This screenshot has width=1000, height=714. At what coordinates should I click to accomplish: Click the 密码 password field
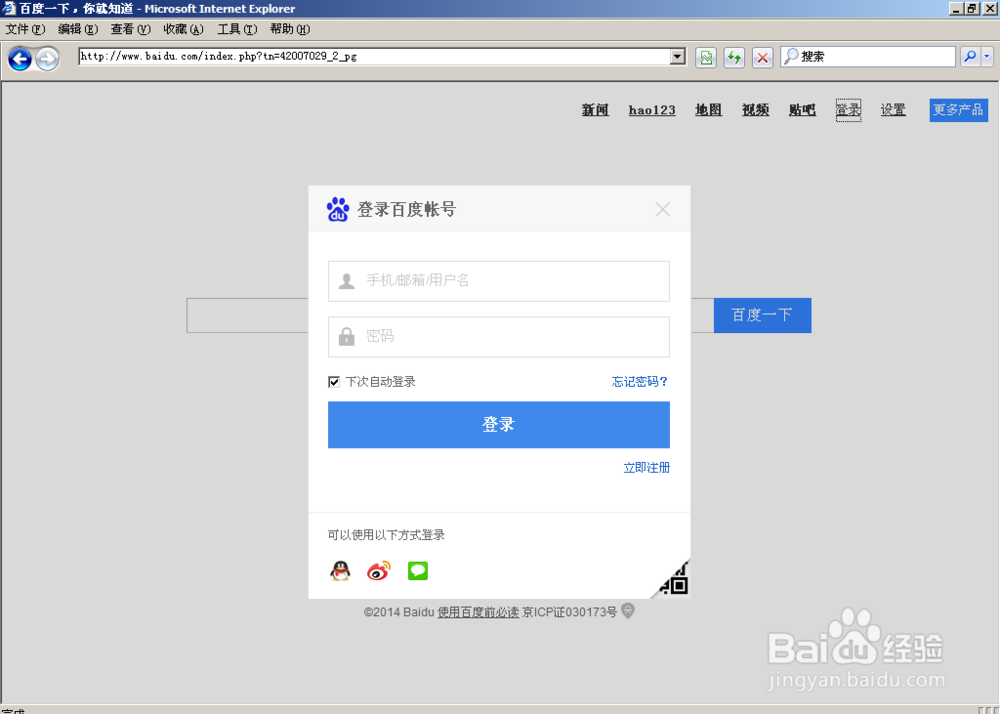pyautogui.click(x=499, y=337)
